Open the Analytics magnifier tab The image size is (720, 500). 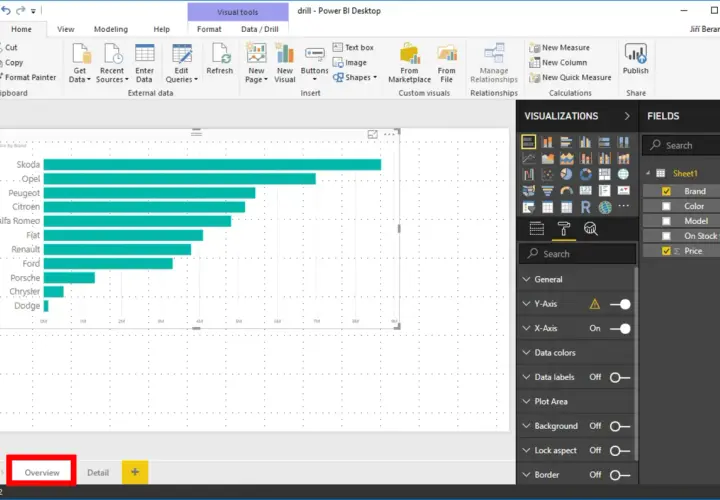click(591, 228)
